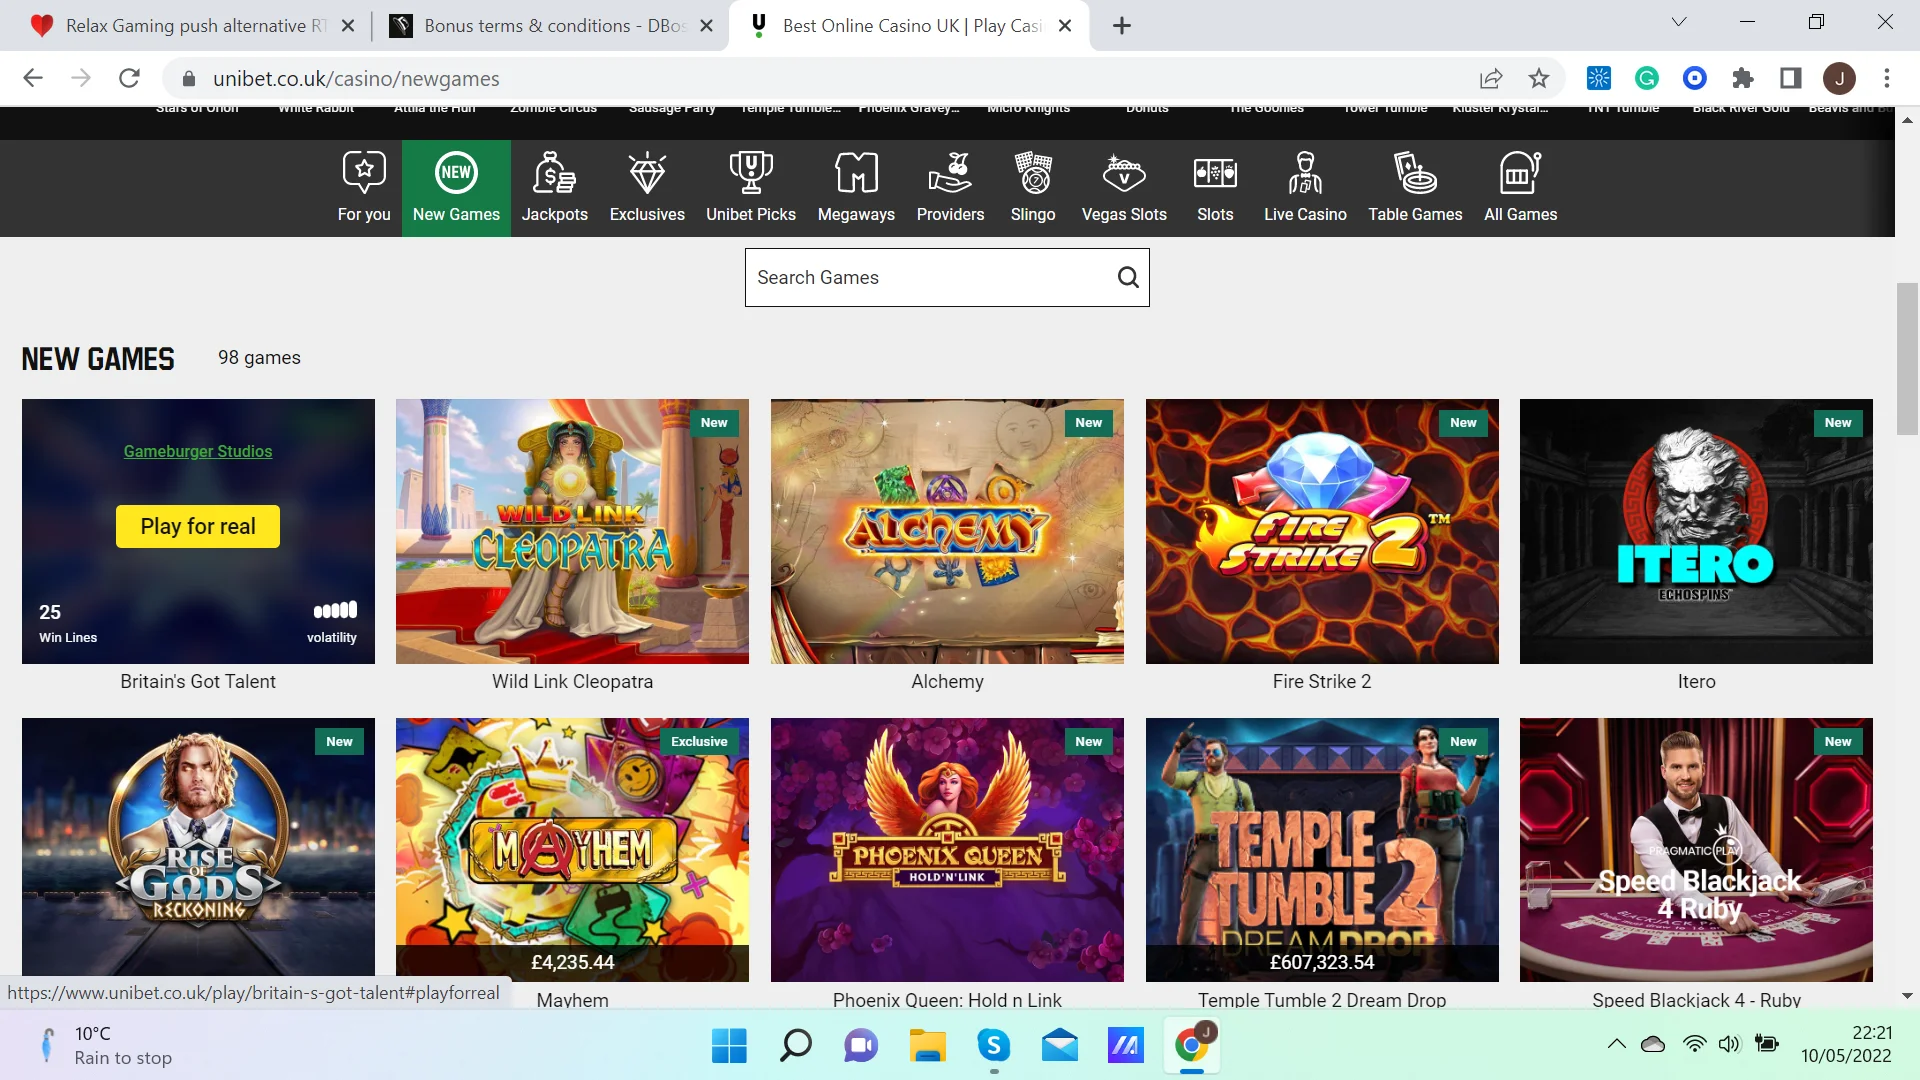Viewport: 1920px width, 1080px height.
Task: Share this page icon
Action: tap(1491, 78)
